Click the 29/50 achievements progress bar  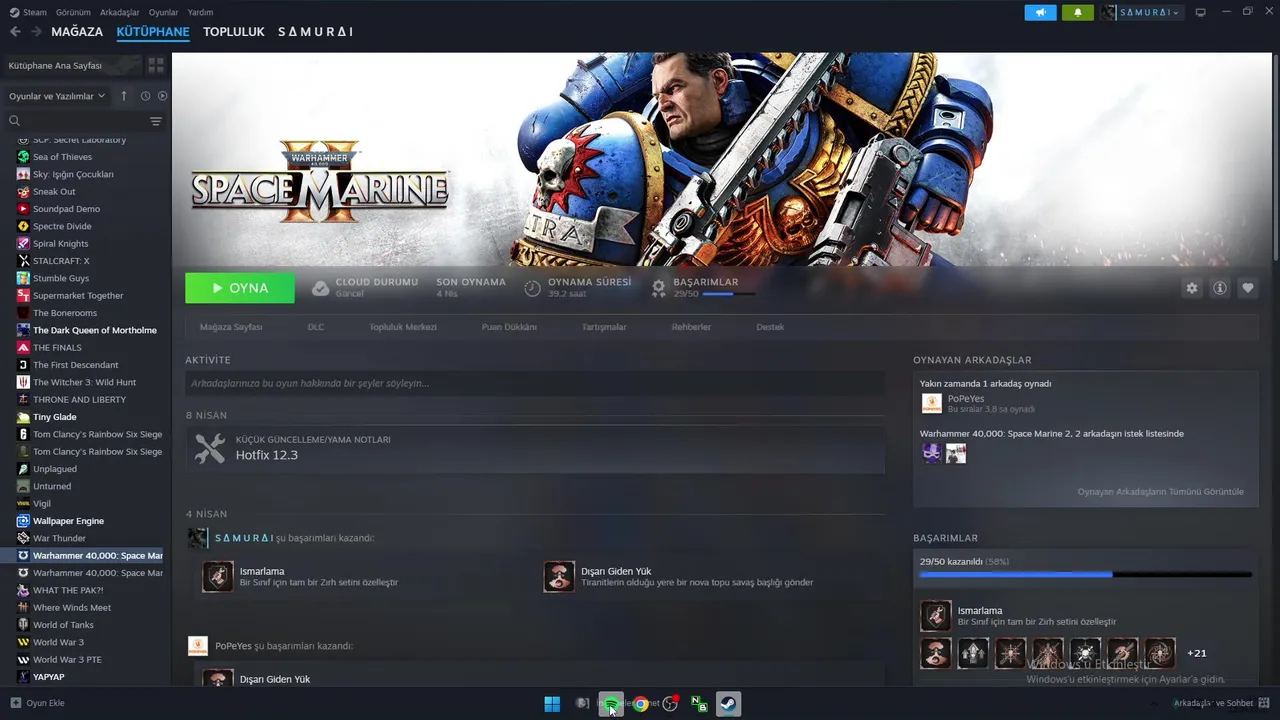click(x=1085, y=574)
